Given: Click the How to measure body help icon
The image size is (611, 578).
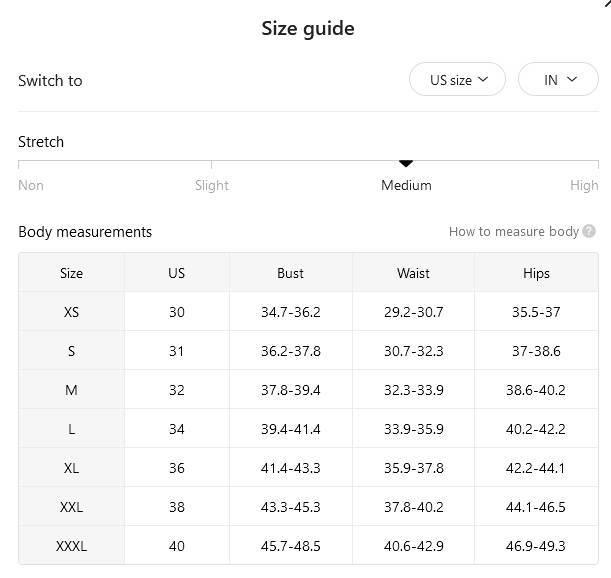Looking at the screenshot, I should pyautogui.click(x=589, y=231).
